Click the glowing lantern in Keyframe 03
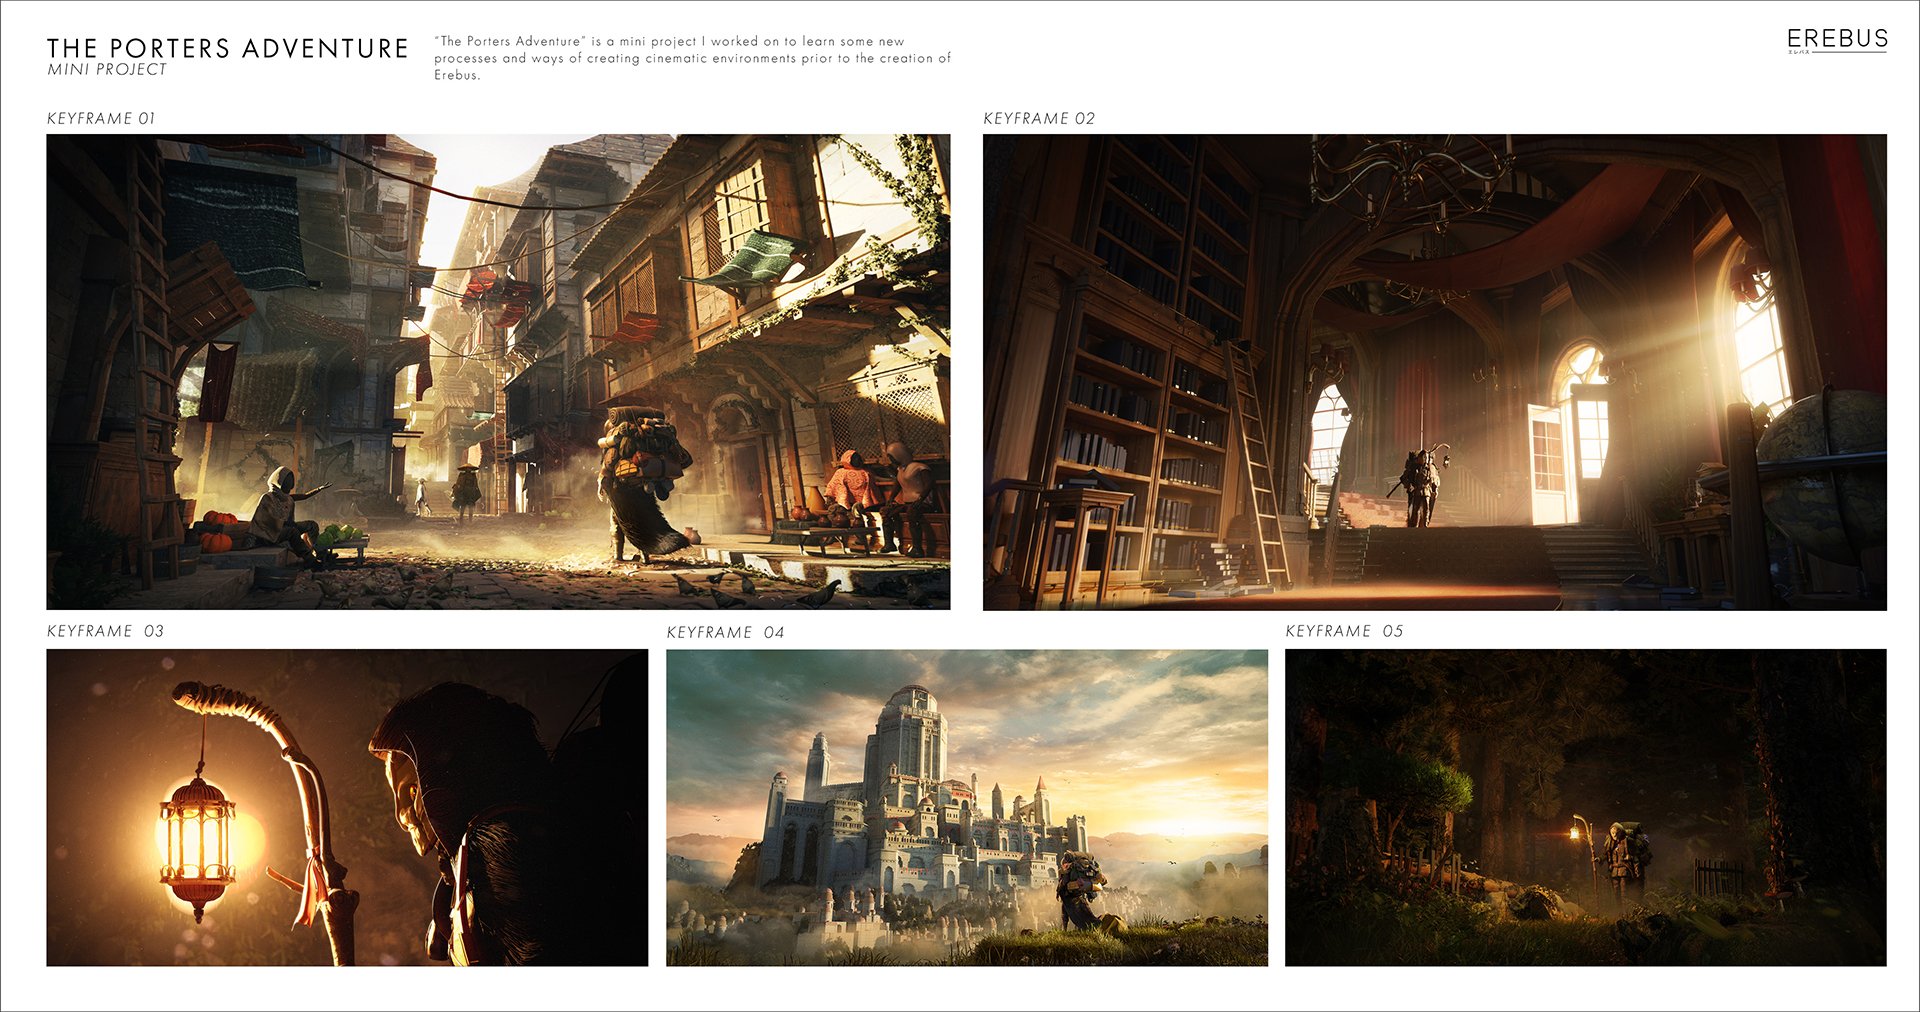 coord(197,840)
